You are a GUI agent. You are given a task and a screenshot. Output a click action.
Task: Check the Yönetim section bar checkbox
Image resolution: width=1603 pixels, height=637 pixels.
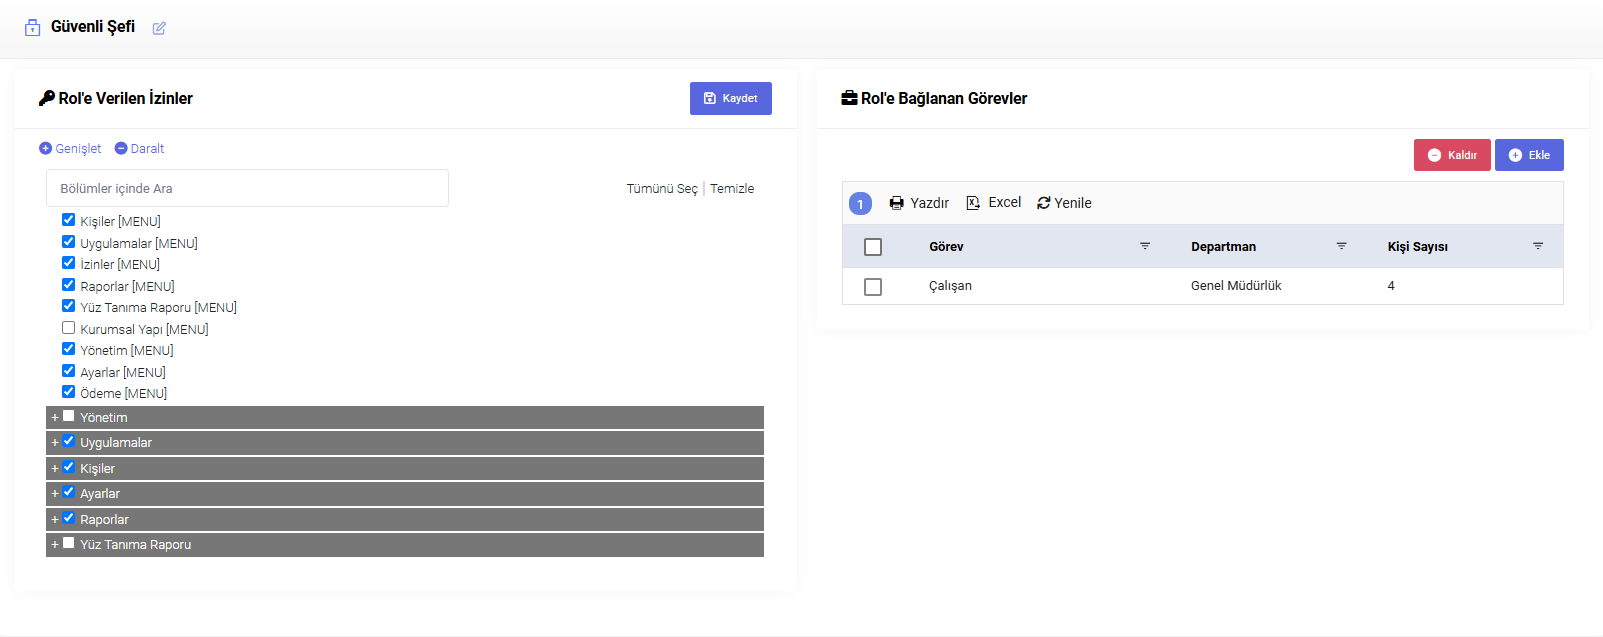click(x=69, y=416)
